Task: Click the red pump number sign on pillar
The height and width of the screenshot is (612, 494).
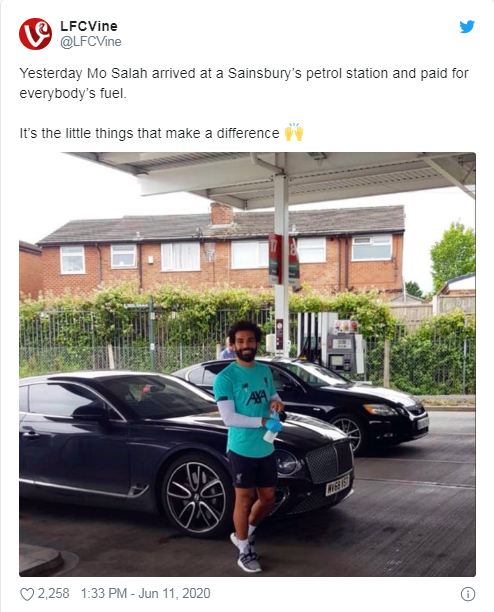Action: tap(275, 259)
